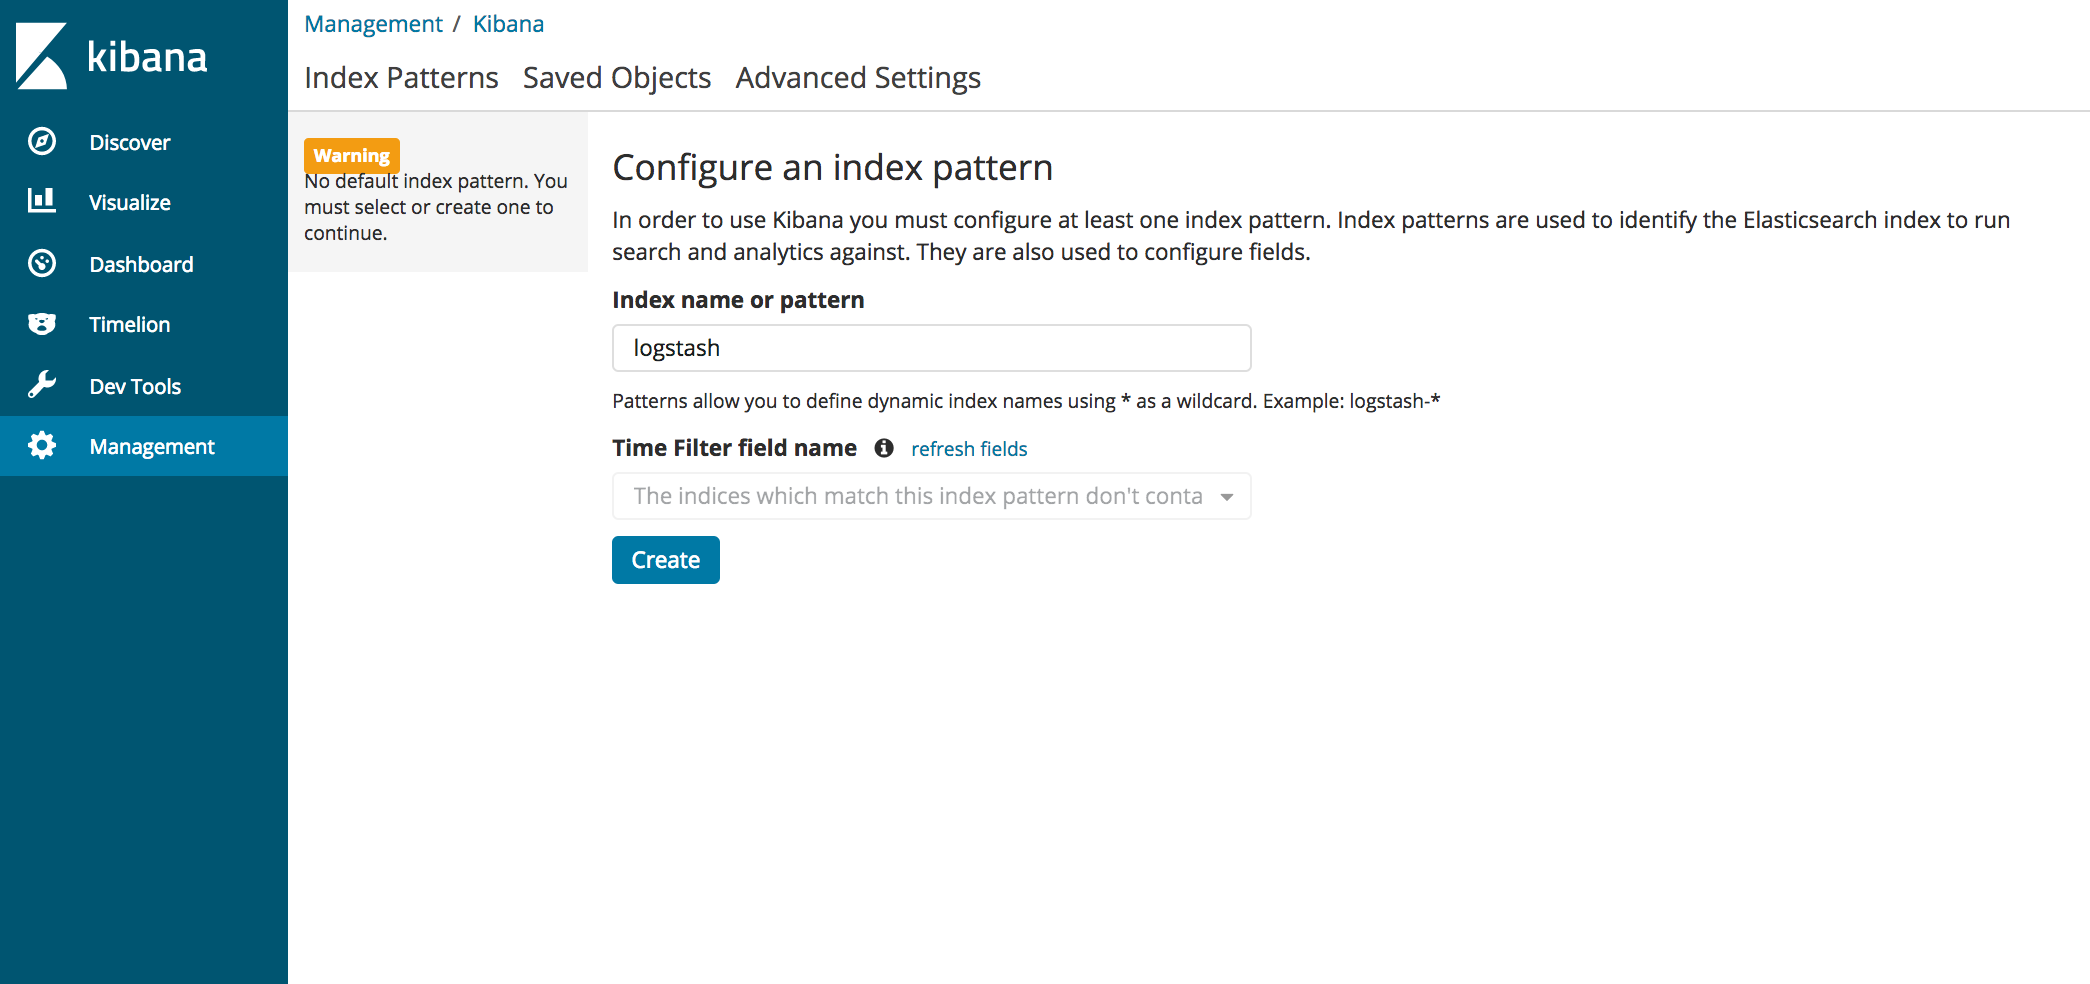
Task: Open the Time Filter field name dropdown
Action: click(931, 496)
